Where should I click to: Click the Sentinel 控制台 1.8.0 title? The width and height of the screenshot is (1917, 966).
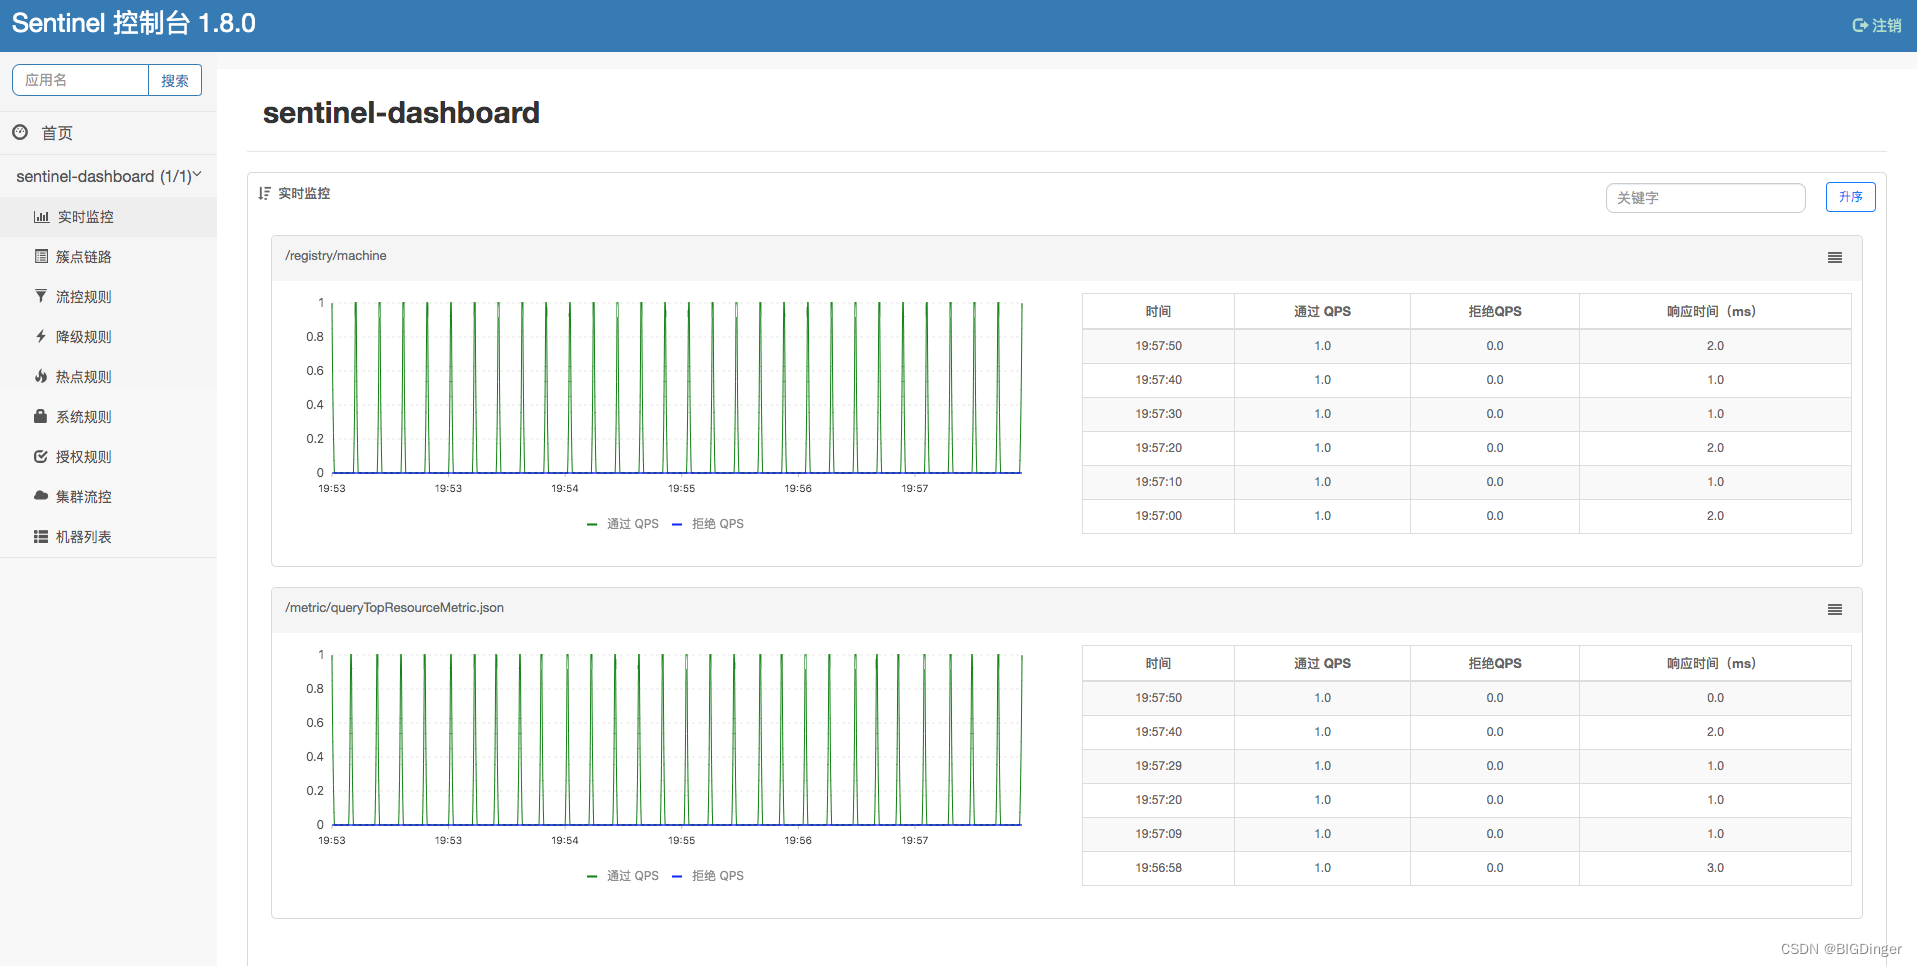pos(134,23)
